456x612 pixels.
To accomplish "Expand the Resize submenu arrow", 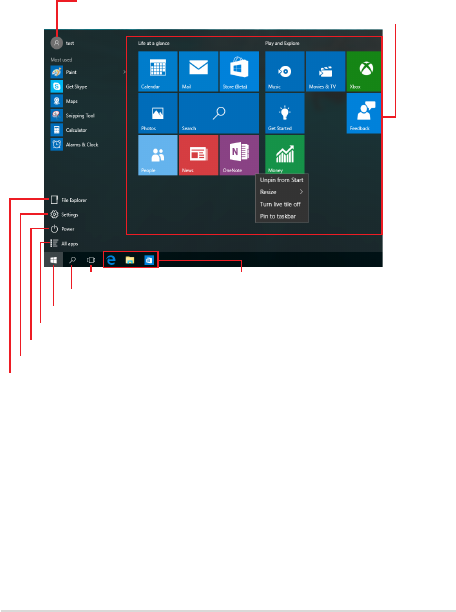I will click(301, 192).
